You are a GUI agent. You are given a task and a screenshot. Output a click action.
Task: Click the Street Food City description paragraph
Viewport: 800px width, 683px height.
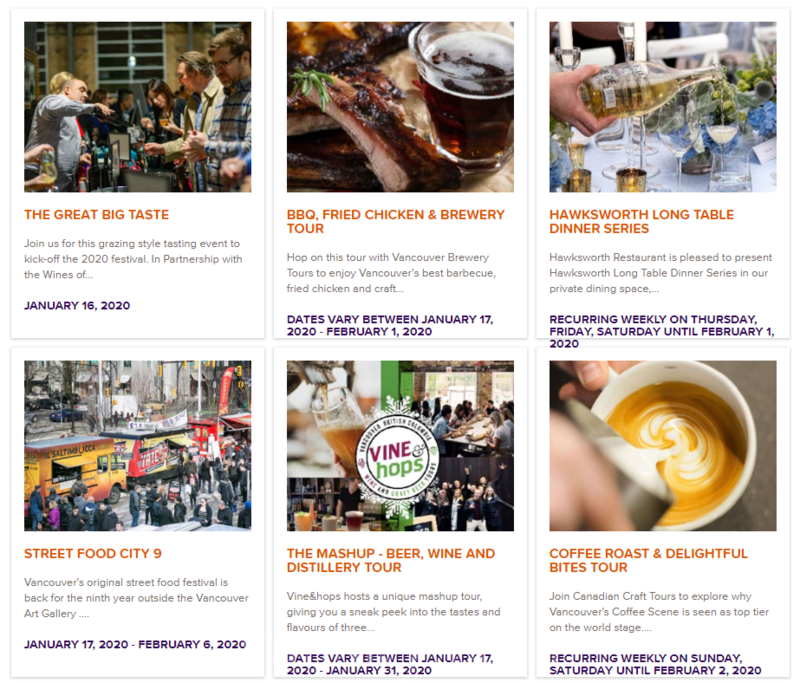pos(136,598)
